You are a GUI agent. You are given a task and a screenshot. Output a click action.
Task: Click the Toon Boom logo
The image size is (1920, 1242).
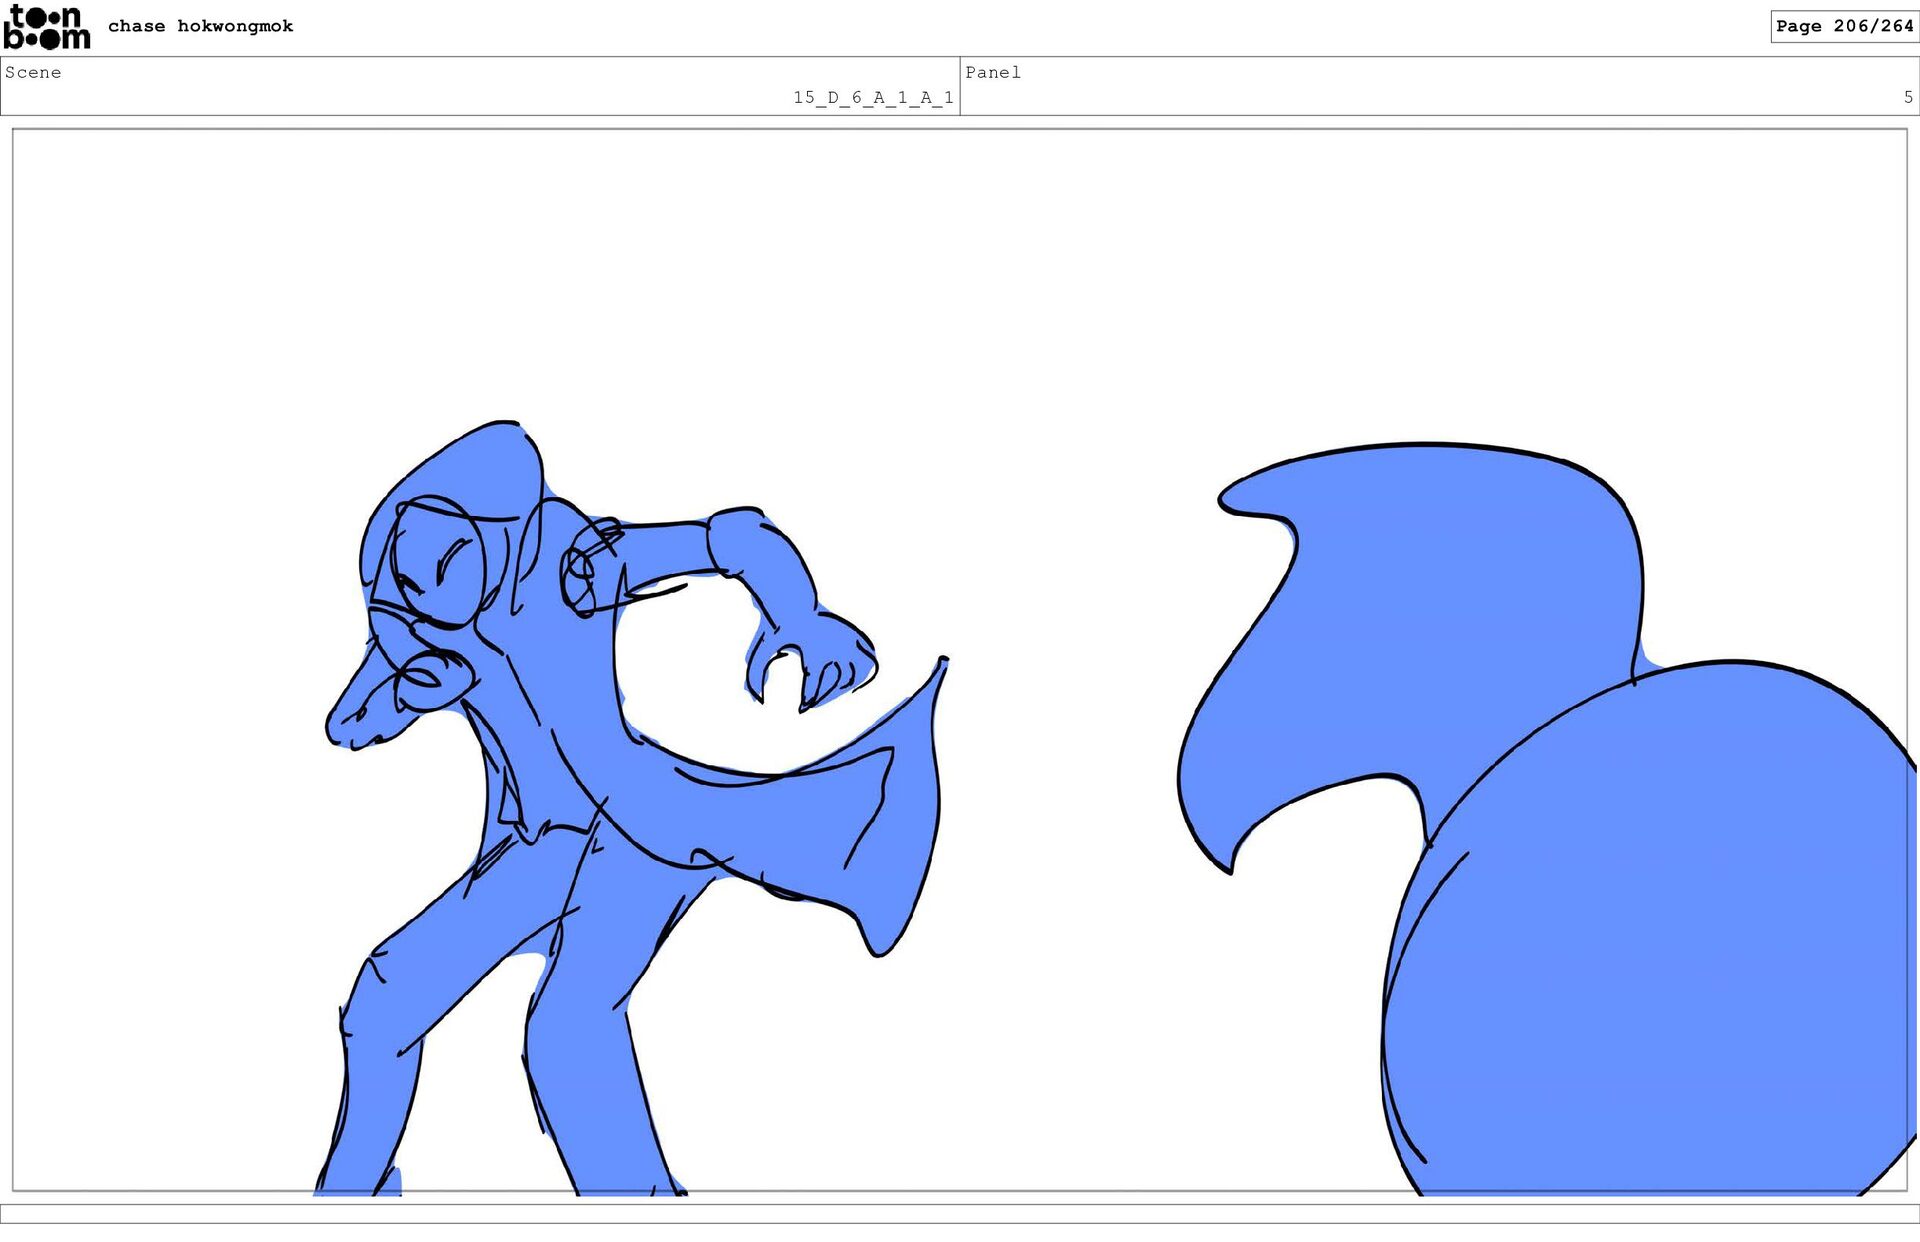46,27
